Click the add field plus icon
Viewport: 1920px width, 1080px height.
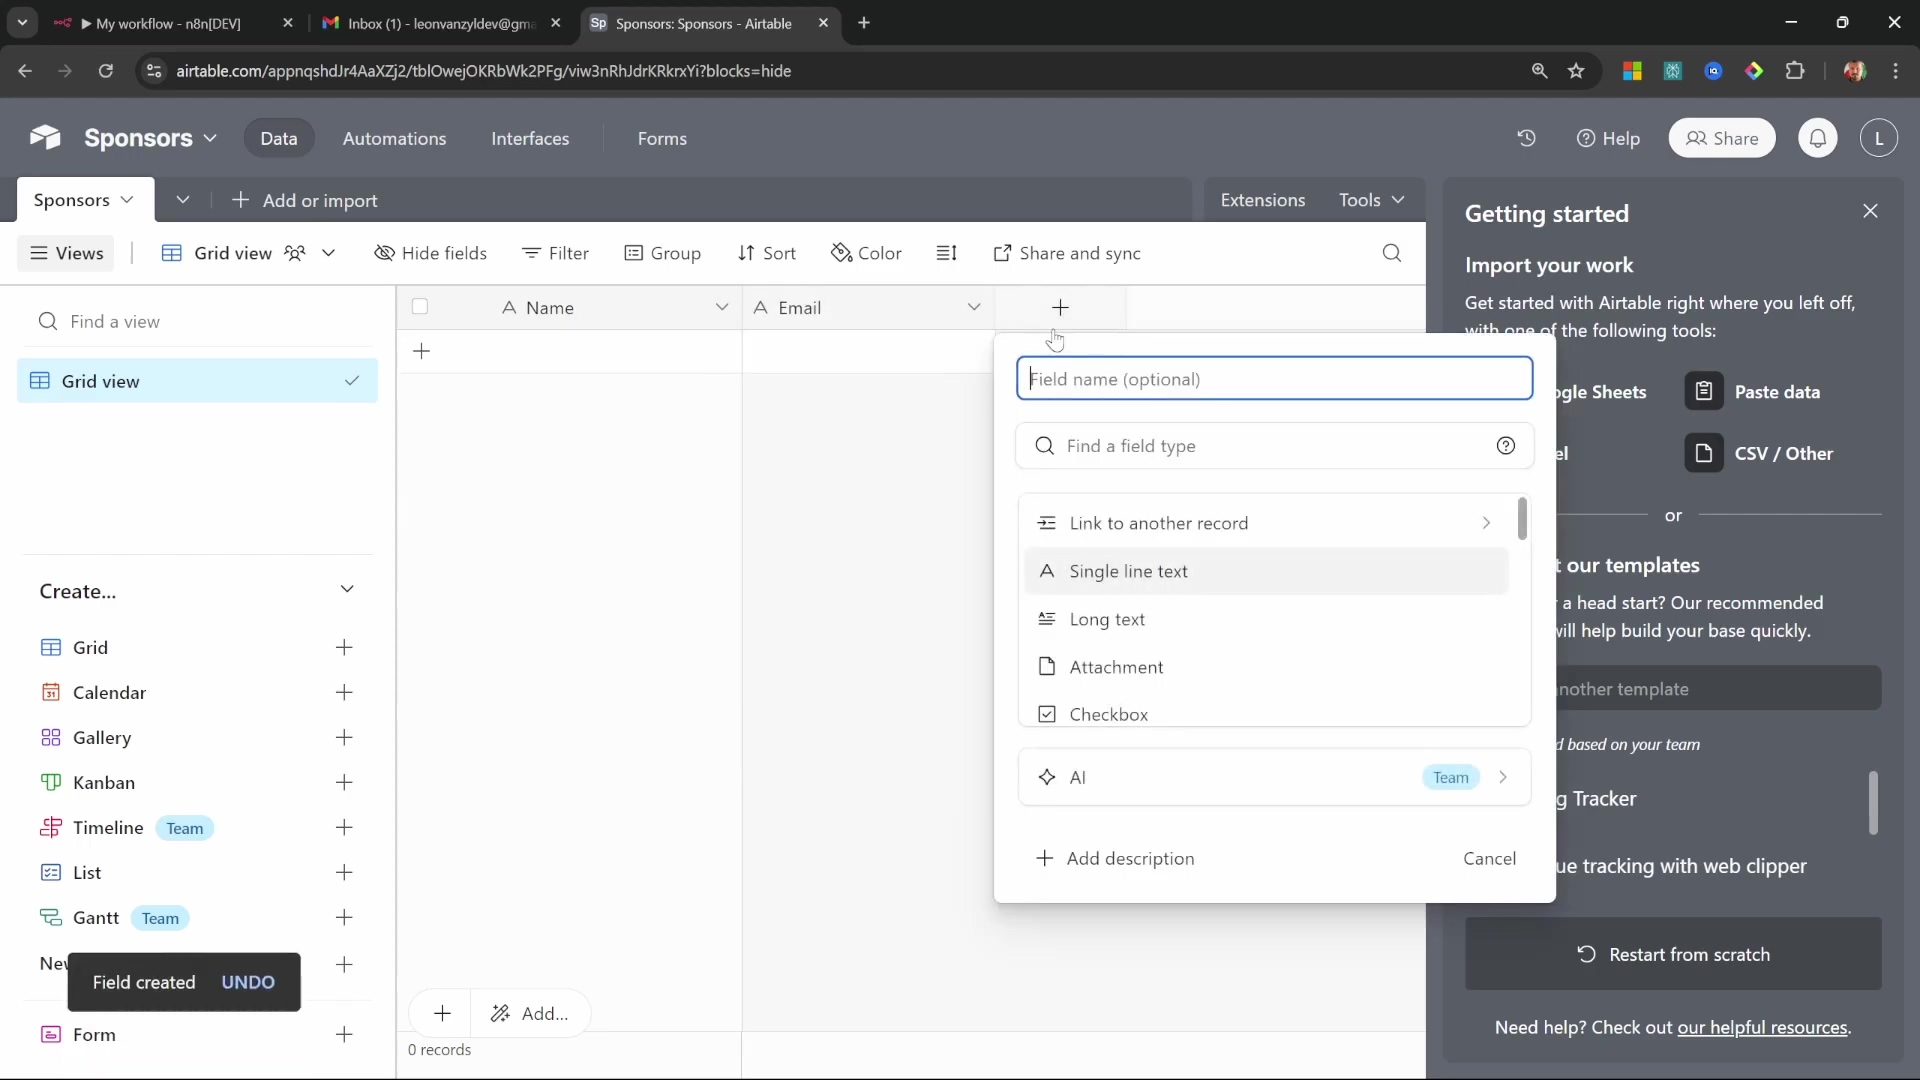1060,308
